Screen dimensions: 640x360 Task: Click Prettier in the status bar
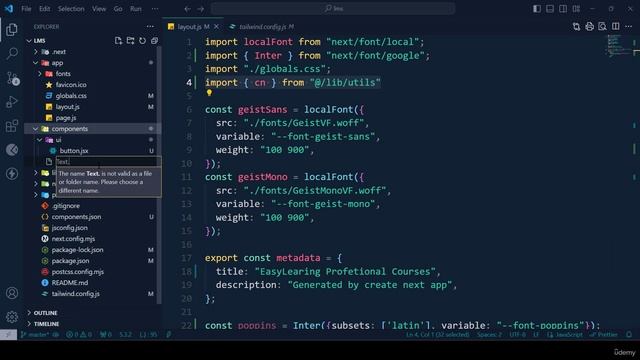604,334
